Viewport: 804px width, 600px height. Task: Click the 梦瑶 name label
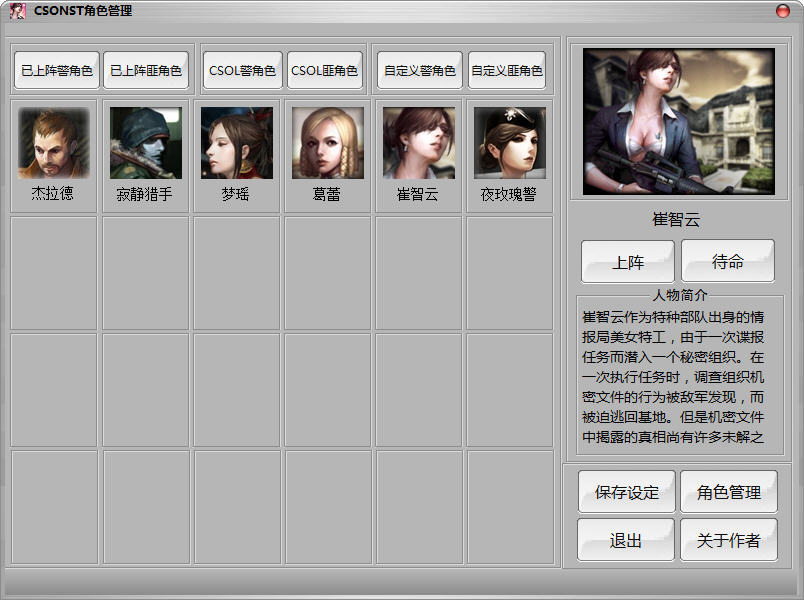(235, 194)
